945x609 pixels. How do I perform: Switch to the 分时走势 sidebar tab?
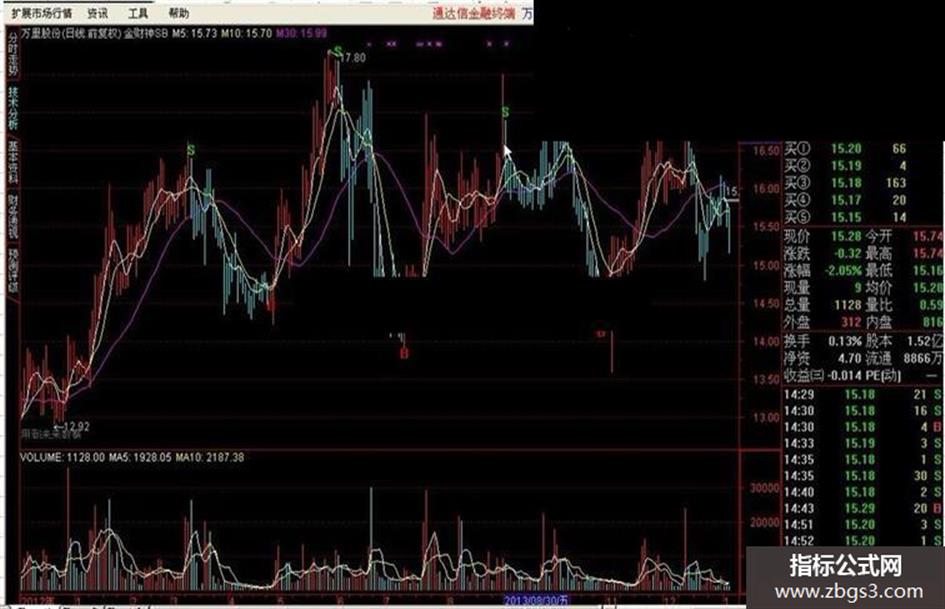[x=13, y=54]
